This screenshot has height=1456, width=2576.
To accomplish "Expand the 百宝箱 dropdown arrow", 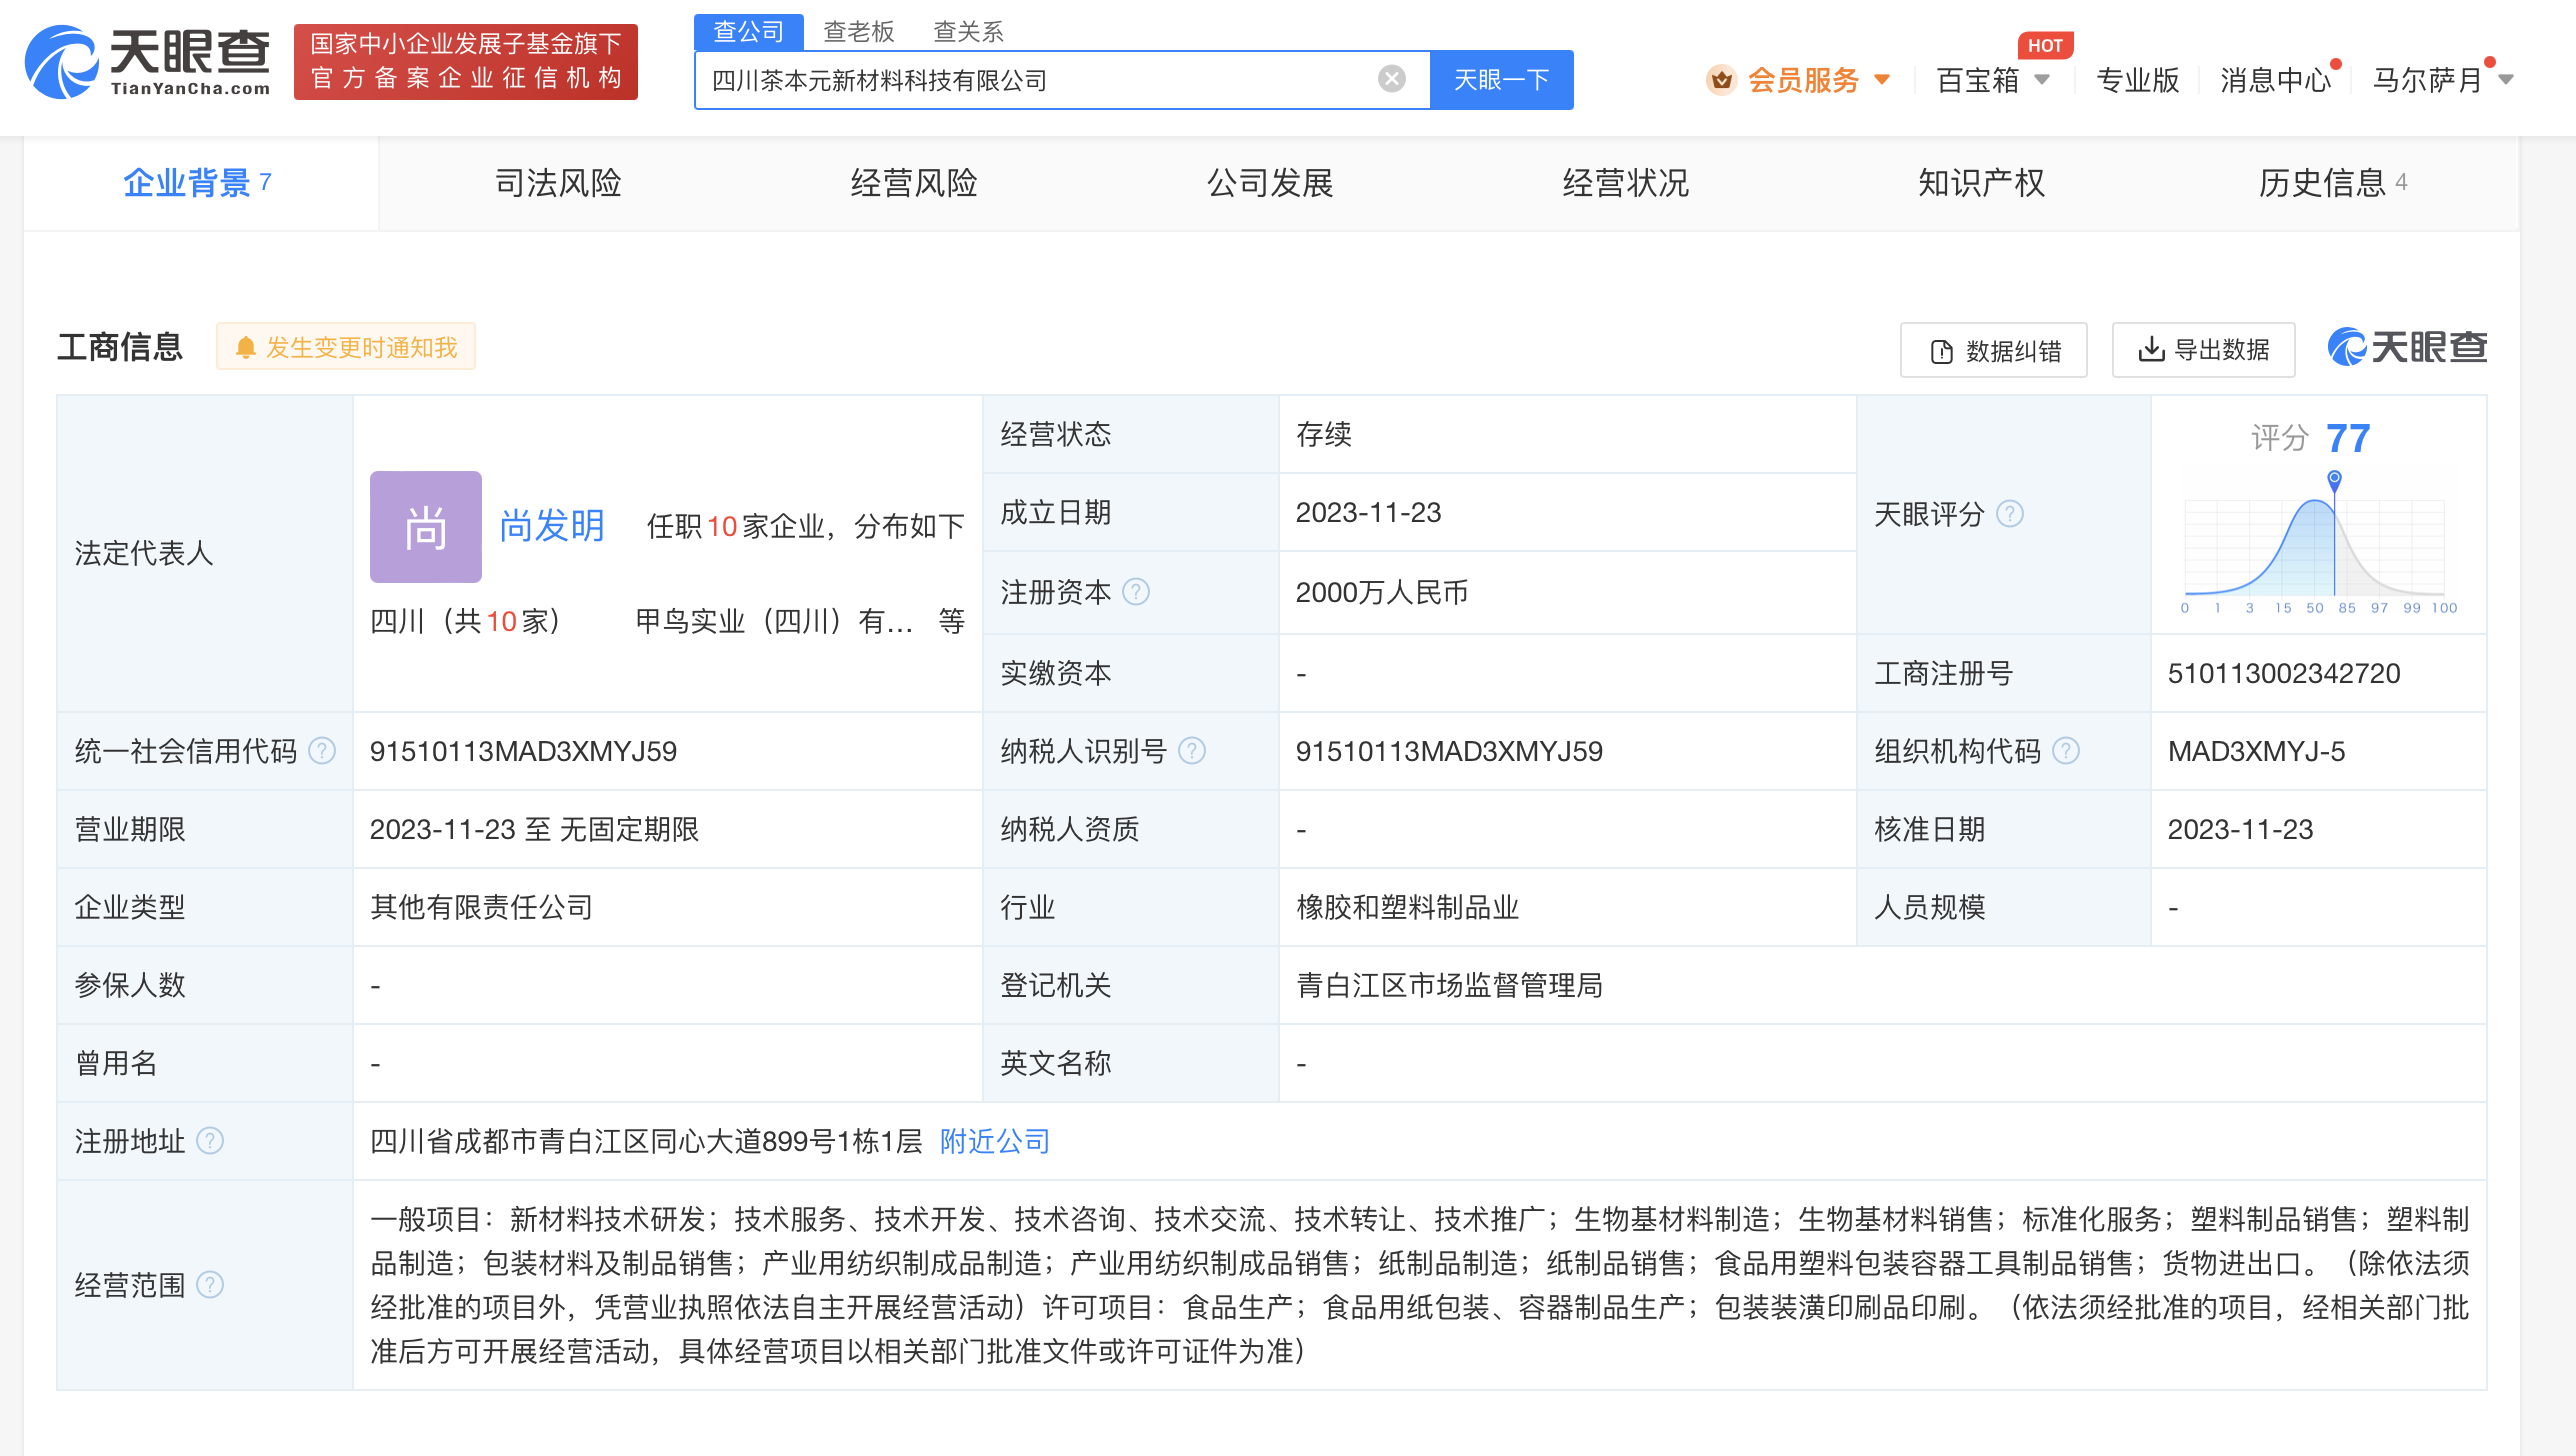I will tap(2042, 79).
